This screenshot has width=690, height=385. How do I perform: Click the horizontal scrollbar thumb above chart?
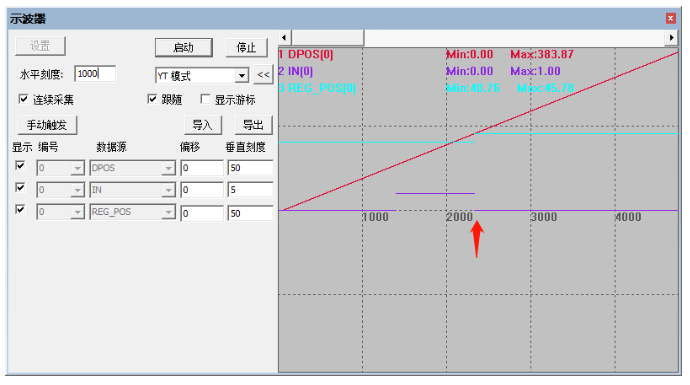coord(327,38)
